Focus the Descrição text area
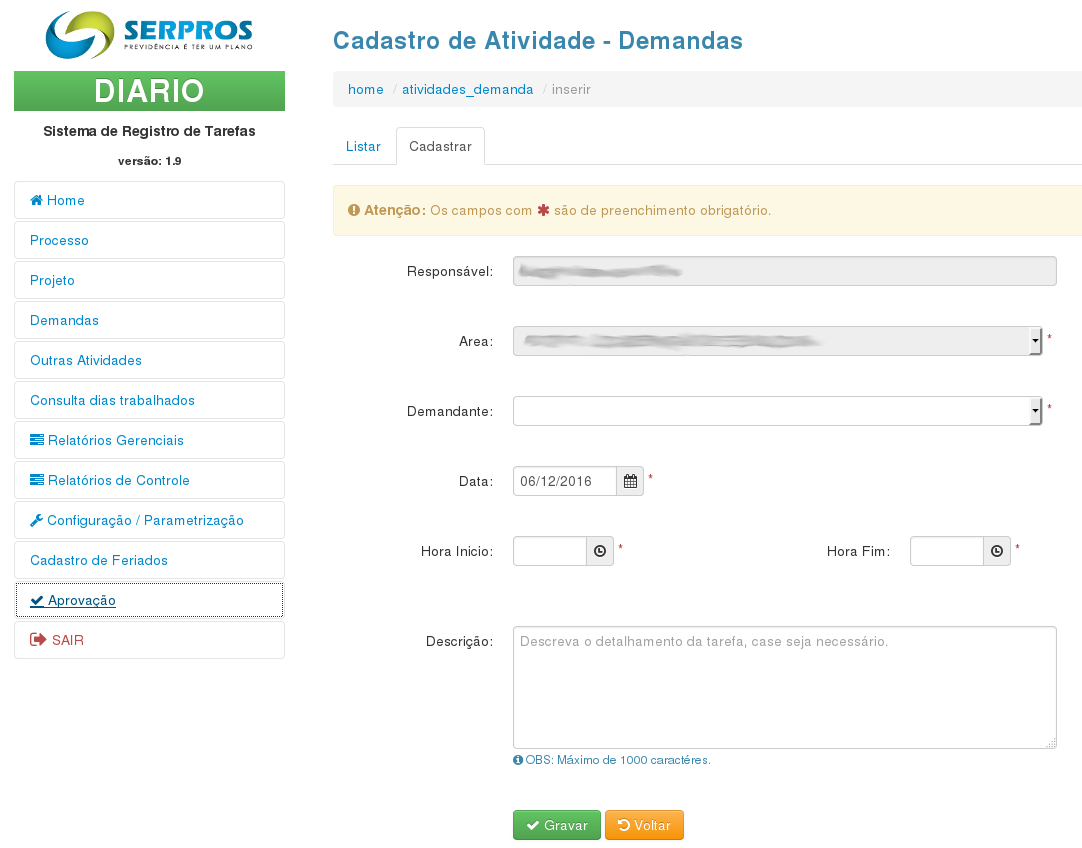Screen dimensions: 1082x848 [x=784, y=687]
